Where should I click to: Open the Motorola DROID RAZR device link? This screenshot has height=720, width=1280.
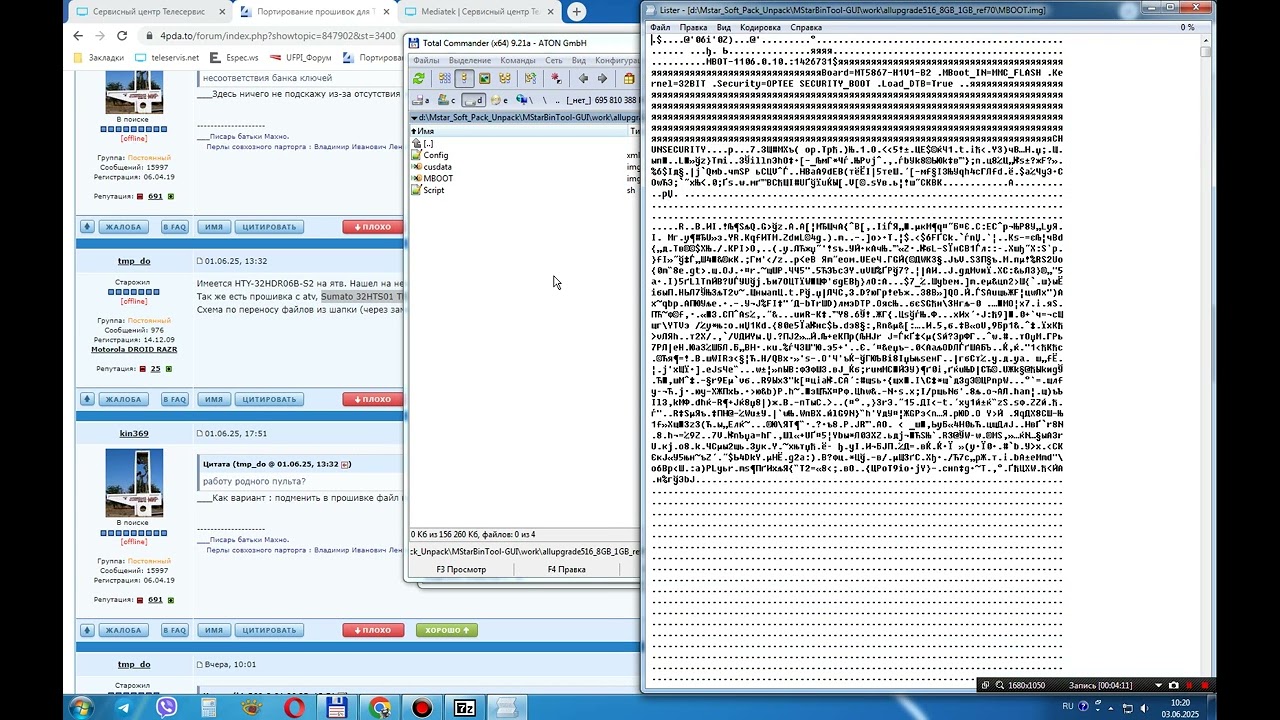(134, 350)
